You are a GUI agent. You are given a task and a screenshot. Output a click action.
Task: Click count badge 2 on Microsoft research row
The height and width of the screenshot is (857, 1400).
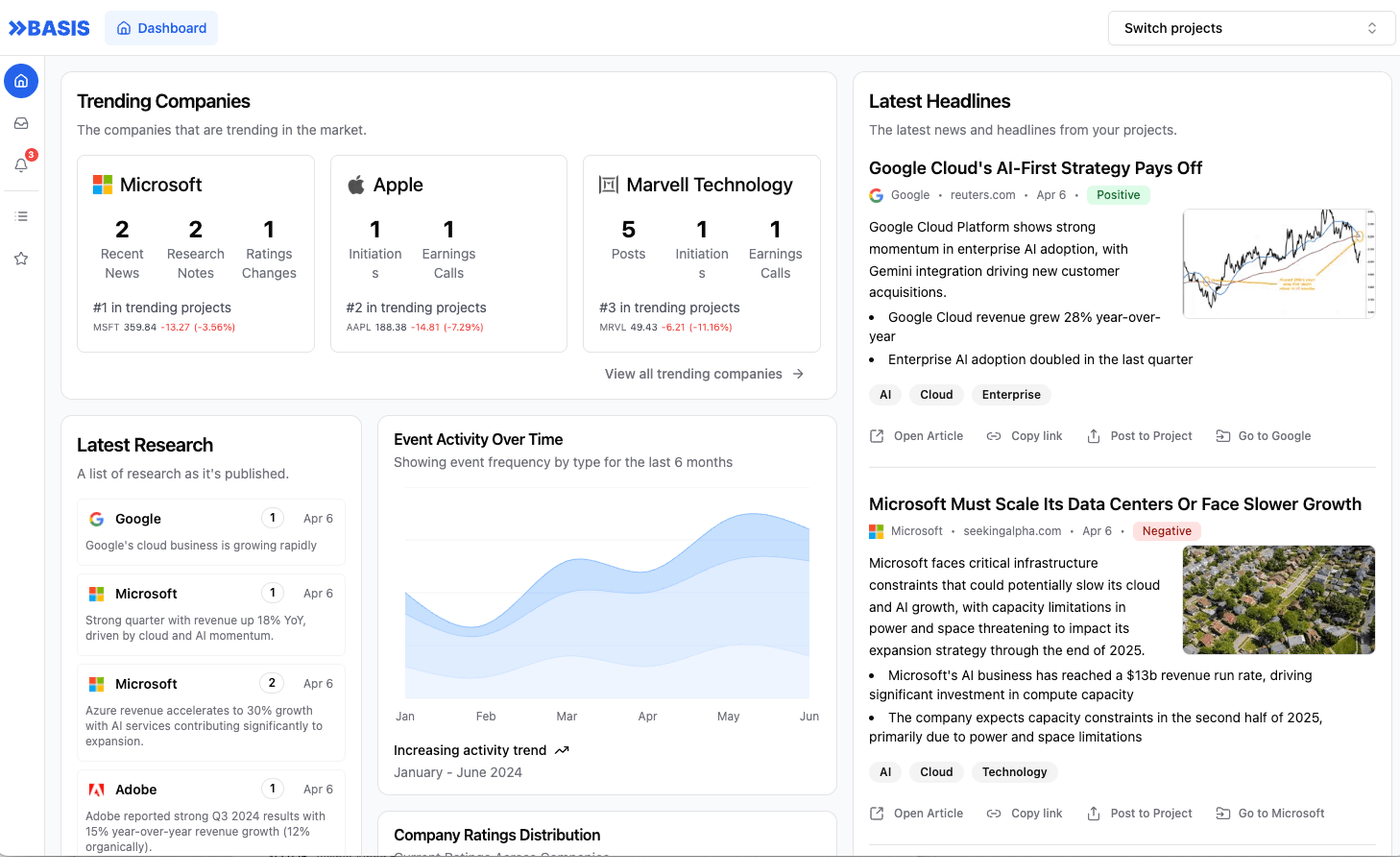[x=271, y=684]
